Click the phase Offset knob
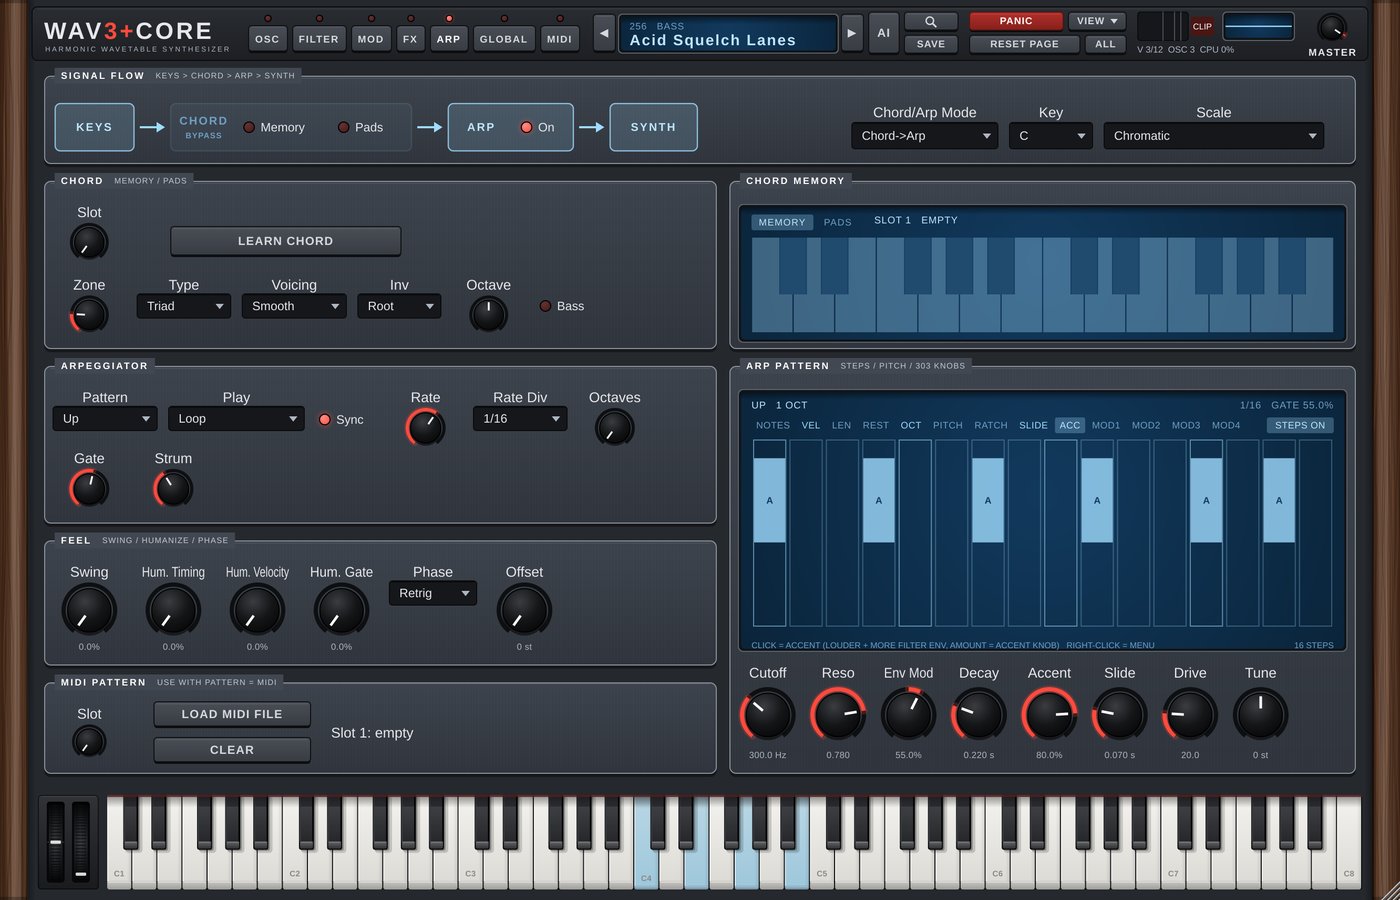Image resolution: width=1400 pixels, height=900 pixels. 524,610
